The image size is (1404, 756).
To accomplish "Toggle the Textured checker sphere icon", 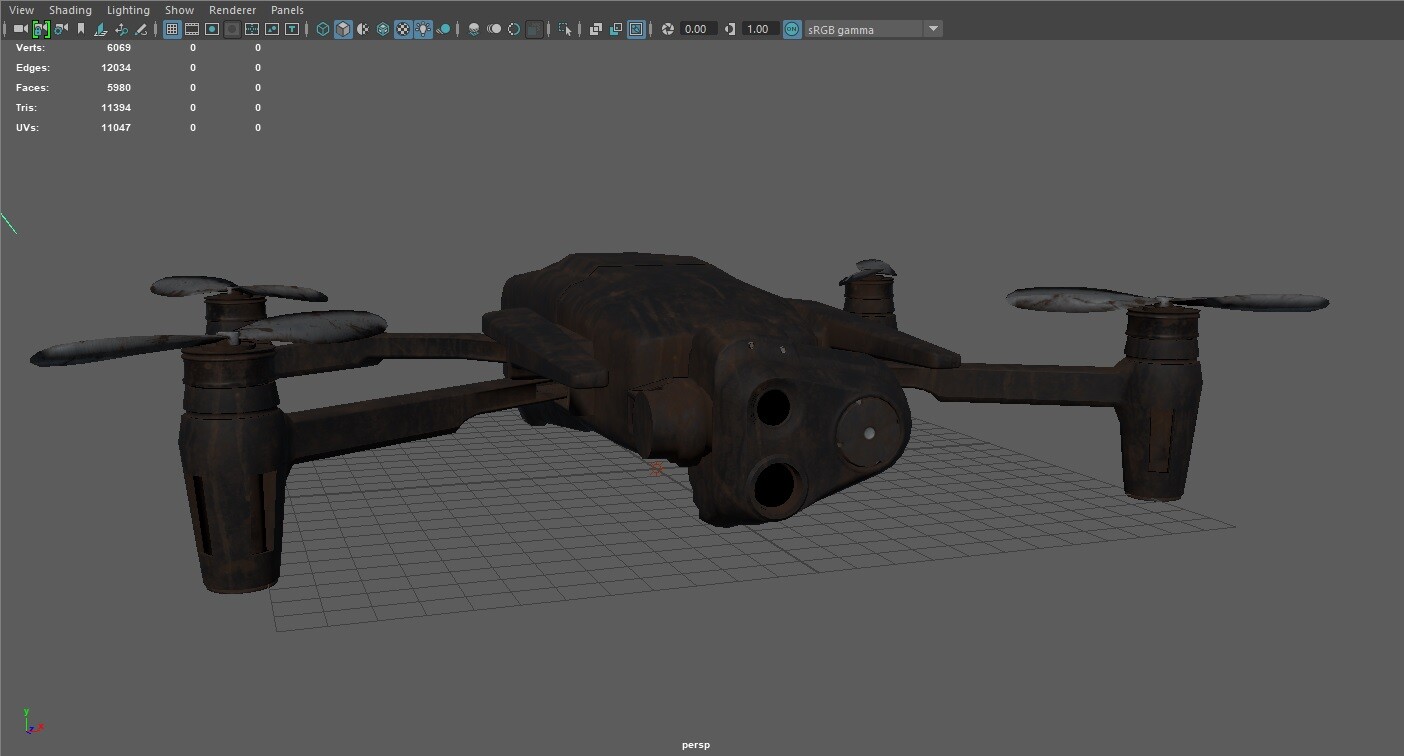I will pyautogui.click(x=403, y=29).
